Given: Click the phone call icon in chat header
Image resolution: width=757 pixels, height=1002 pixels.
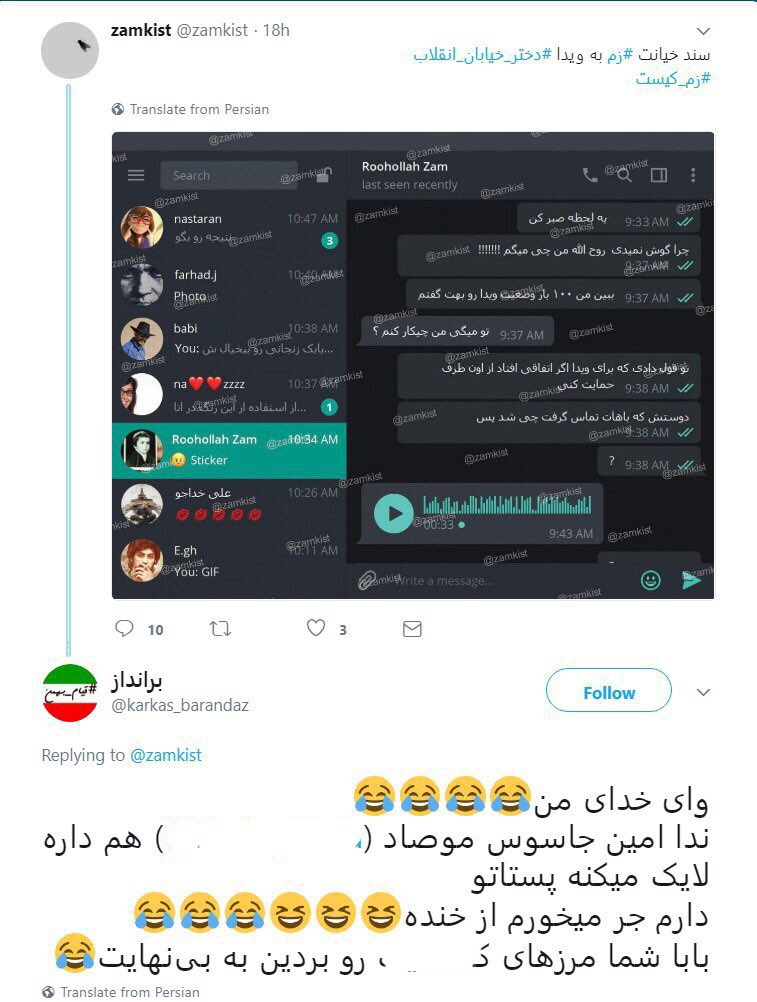Looking at the screenshot, I should coord(590,175).
